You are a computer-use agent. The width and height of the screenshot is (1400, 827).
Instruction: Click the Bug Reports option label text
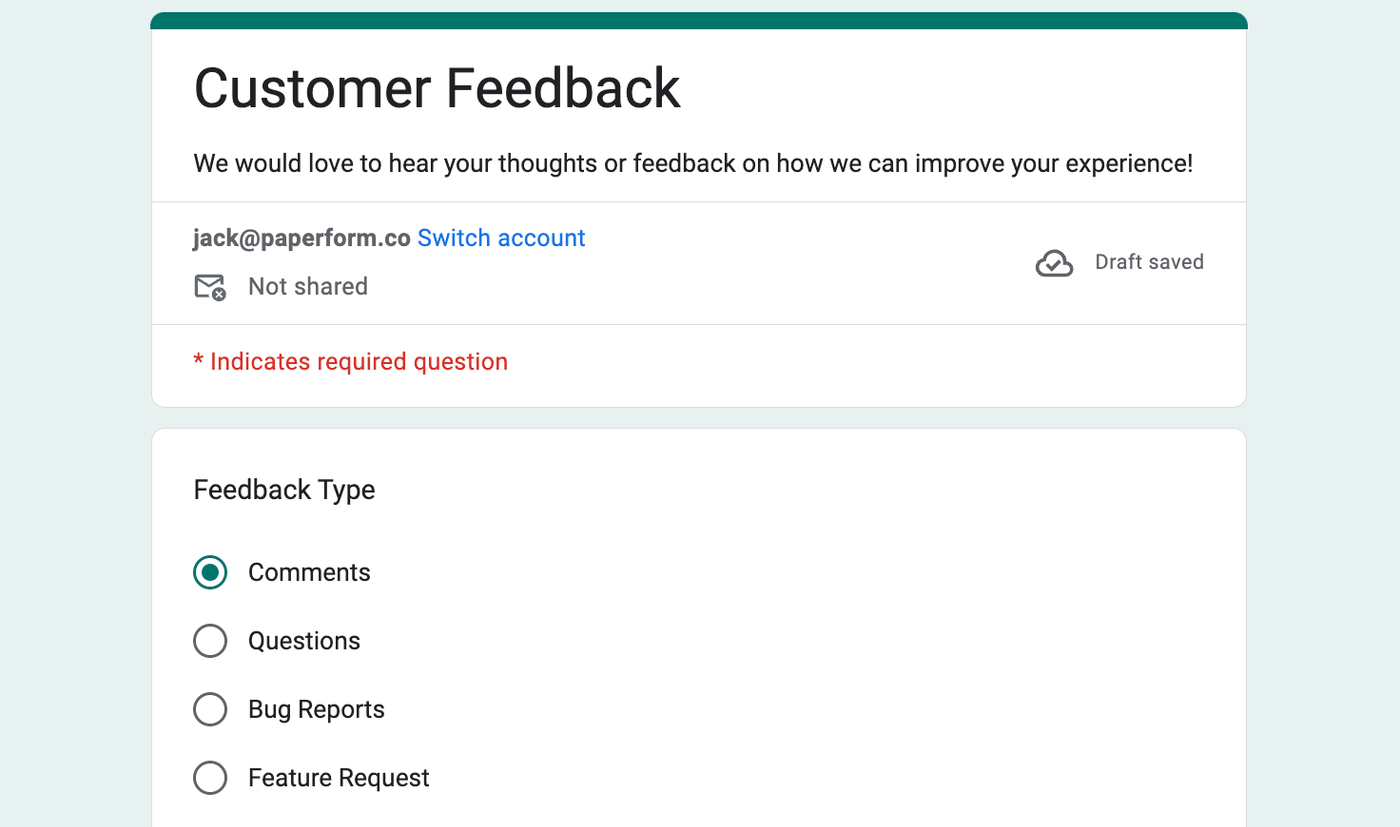316,710
